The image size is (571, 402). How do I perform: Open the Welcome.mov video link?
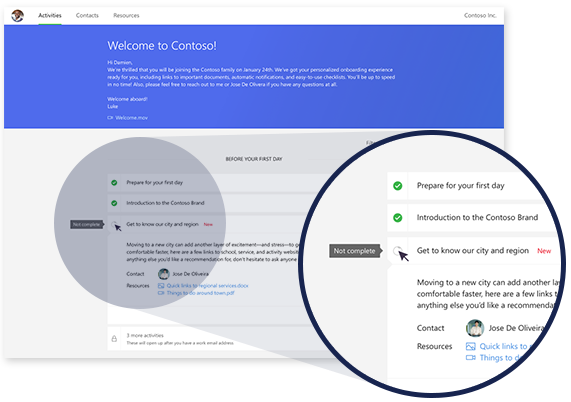pyautogui.click(x=131, y=118)
